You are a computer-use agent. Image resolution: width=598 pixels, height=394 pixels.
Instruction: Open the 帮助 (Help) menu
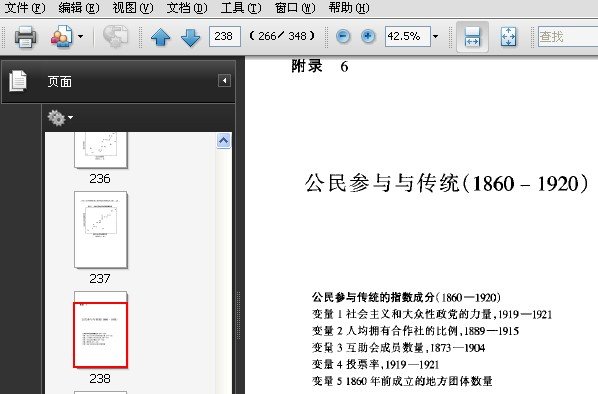(x=349, y=8)
